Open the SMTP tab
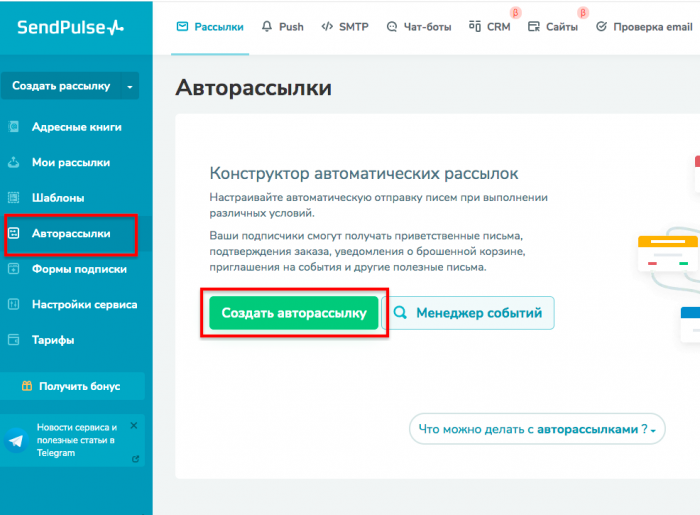Viewport: 700px width, 515px height. pos(344,27)
